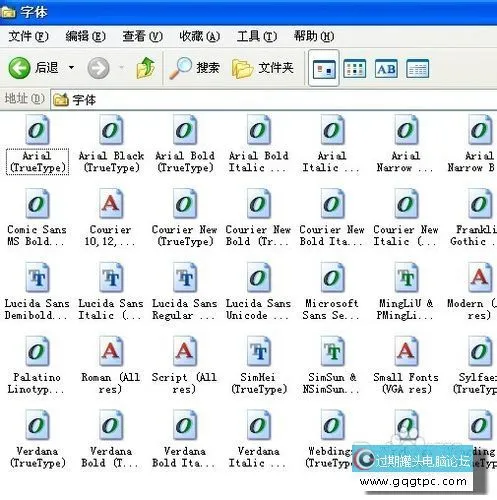Click the 字体 folder icon in title bar
Image resolution: width=497 pixels, height=500 pixels.
pyautogui.click(x=8, y=12)
